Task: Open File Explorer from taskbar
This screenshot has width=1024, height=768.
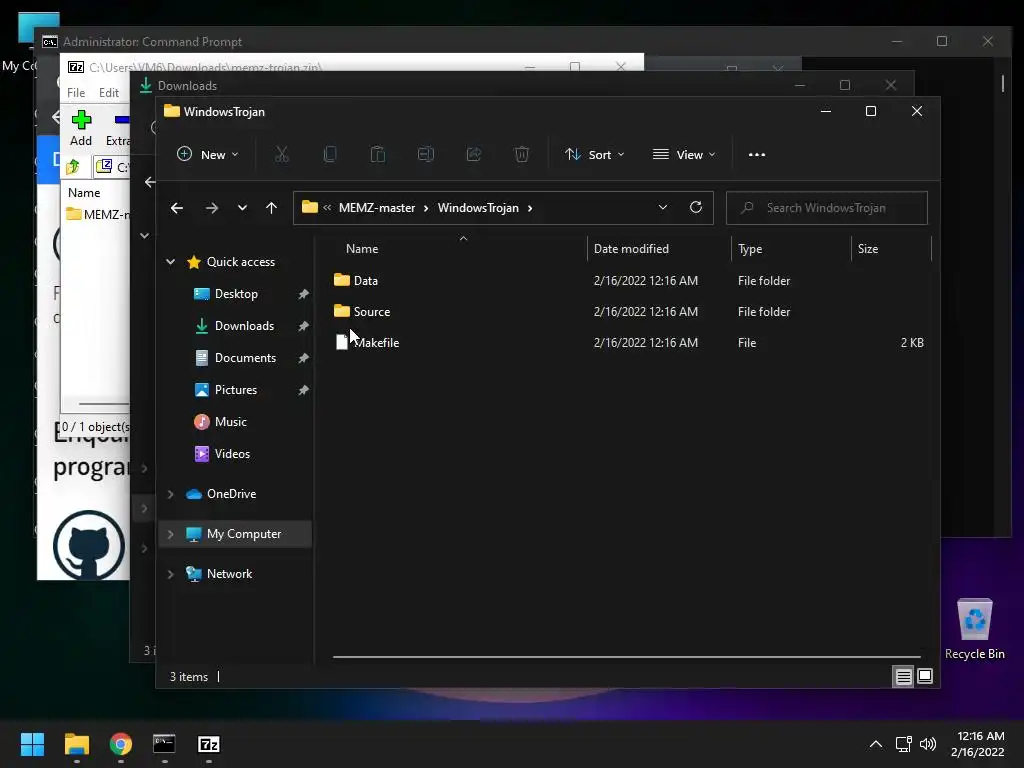Action: pyautogui.click(x=76, y=744)
